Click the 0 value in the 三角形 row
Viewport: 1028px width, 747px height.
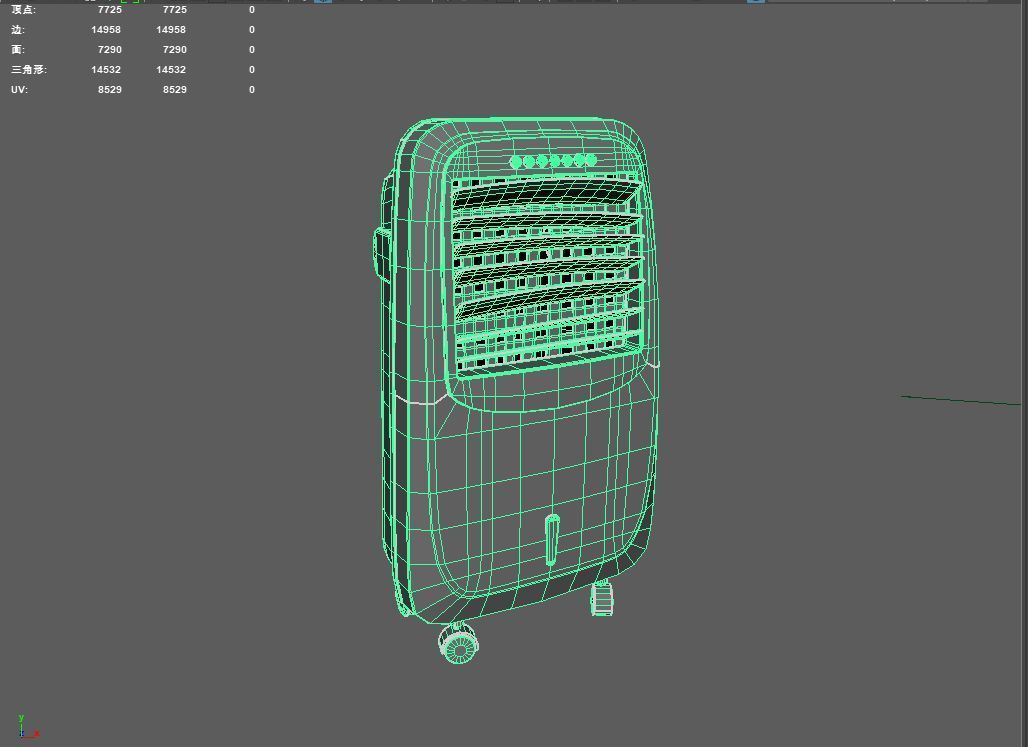pos(252,70)
